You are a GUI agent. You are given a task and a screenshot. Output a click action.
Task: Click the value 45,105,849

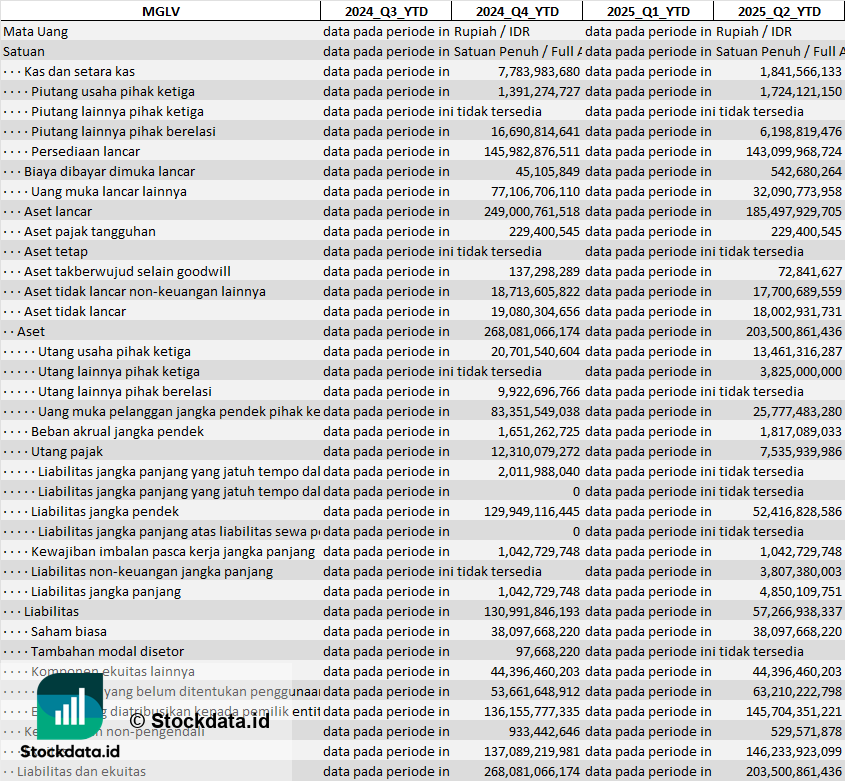(x=548, y=171)
